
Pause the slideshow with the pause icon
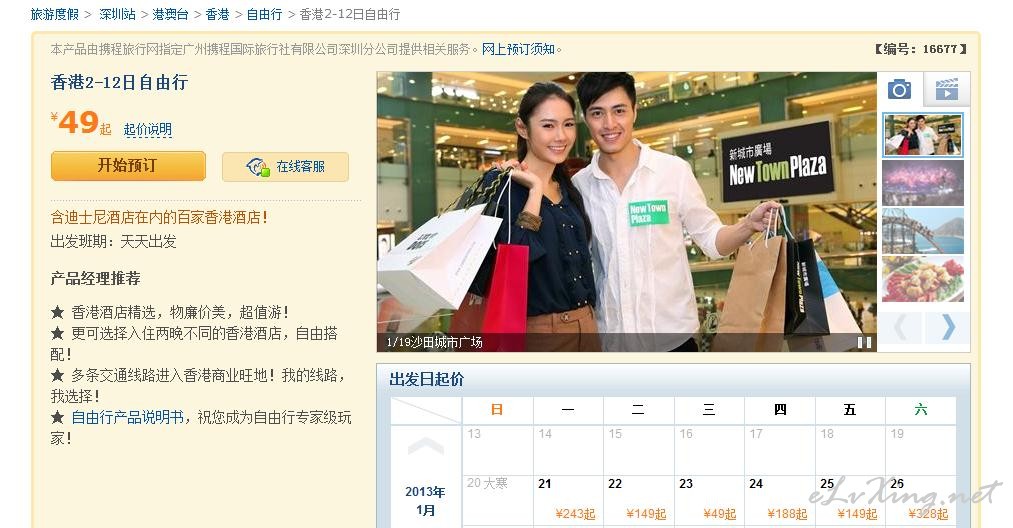(x=864, y=343)
